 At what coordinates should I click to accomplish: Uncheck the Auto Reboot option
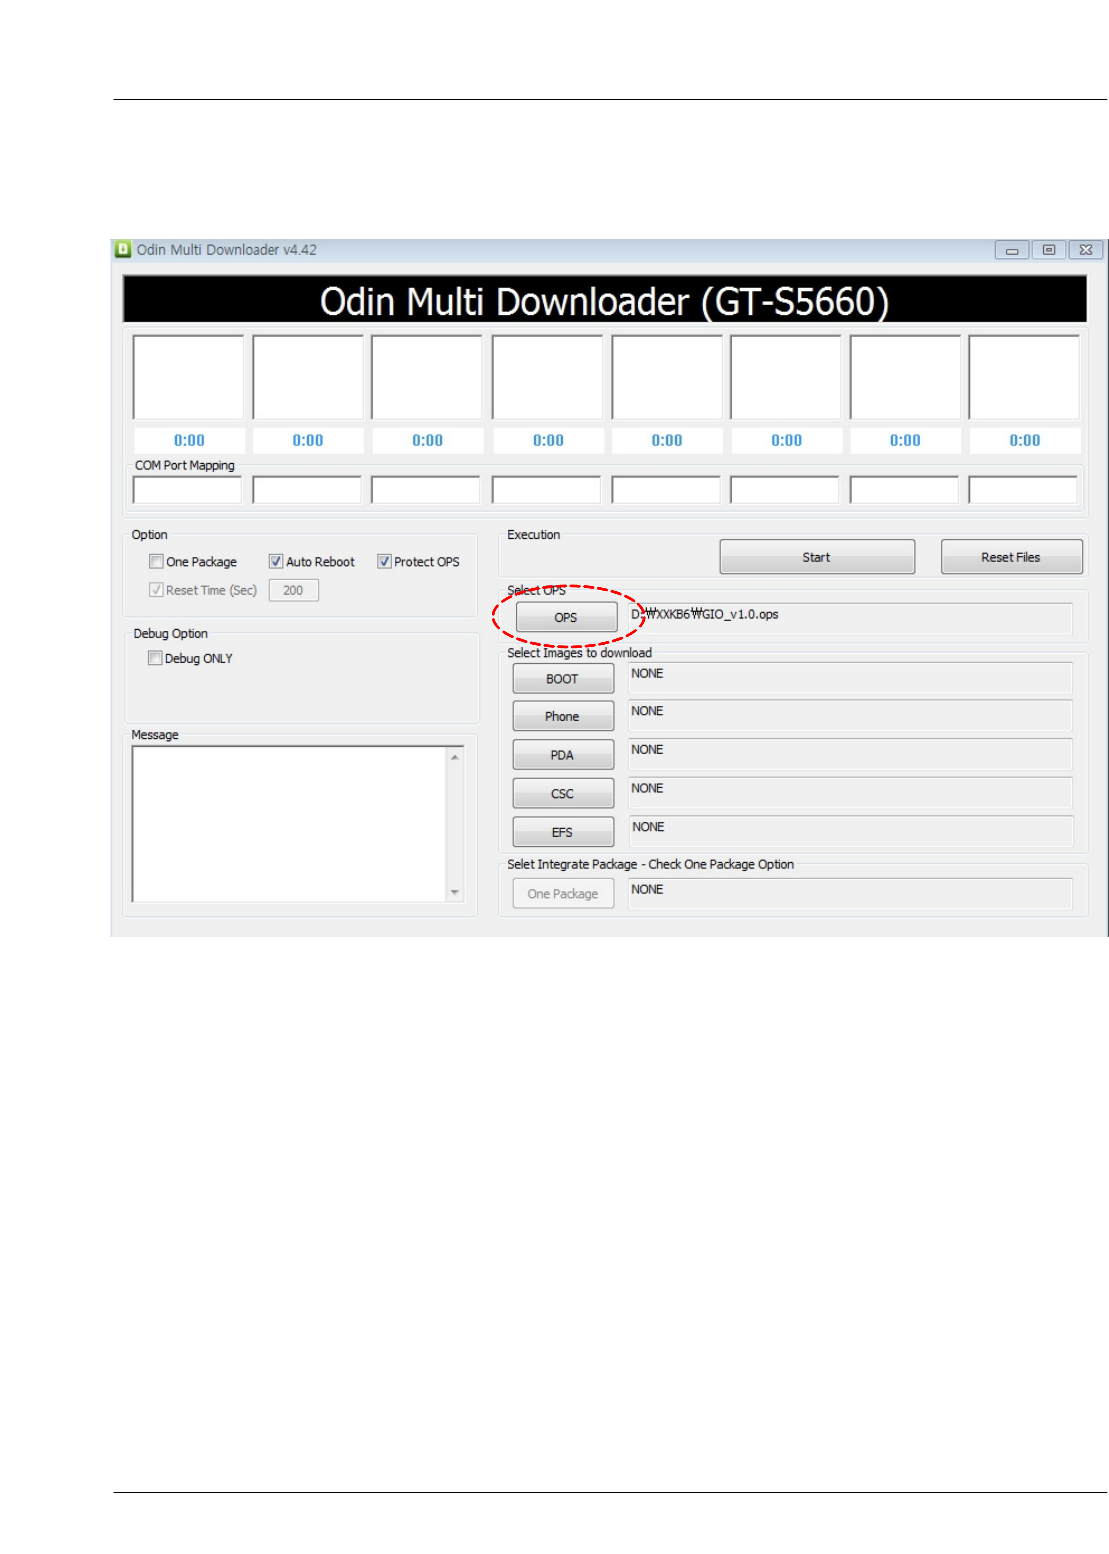coord(276,561)
